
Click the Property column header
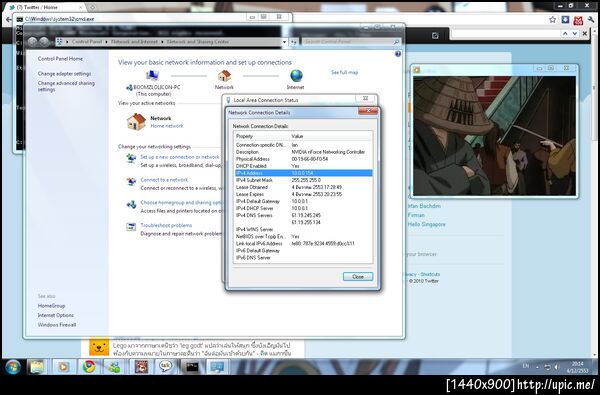(x=261, y=136)
